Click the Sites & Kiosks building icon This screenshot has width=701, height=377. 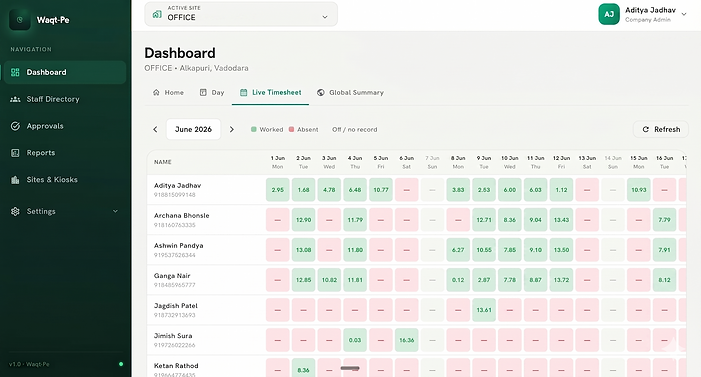(15, 180)
